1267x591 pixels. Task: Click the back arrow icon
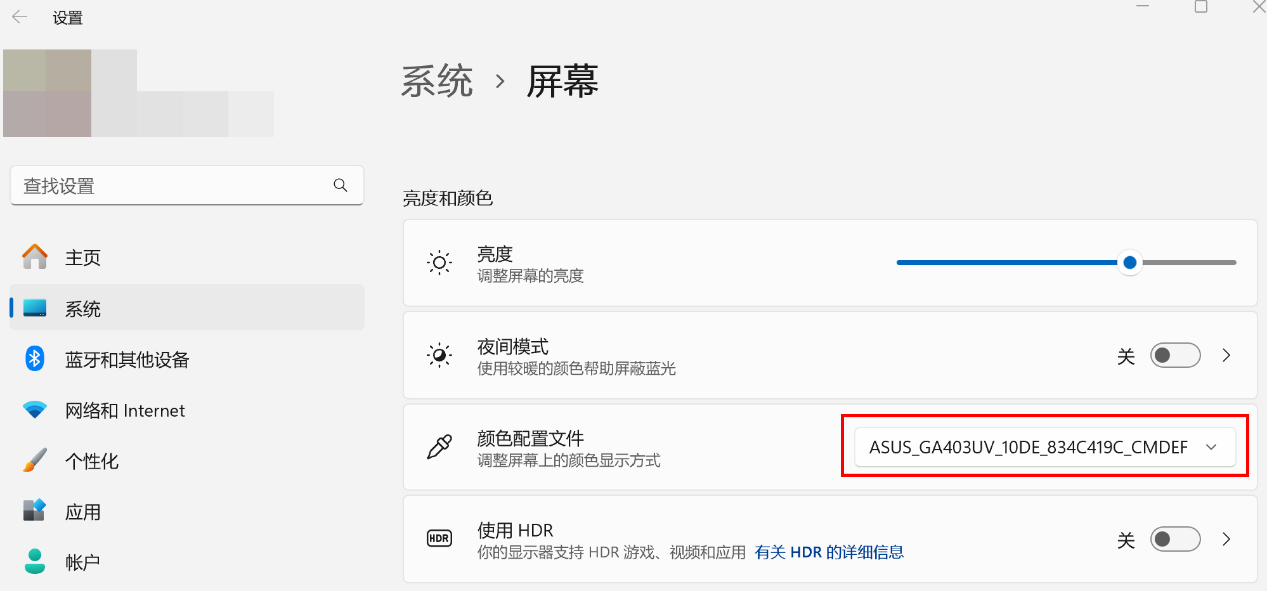[x=19, y=17]
